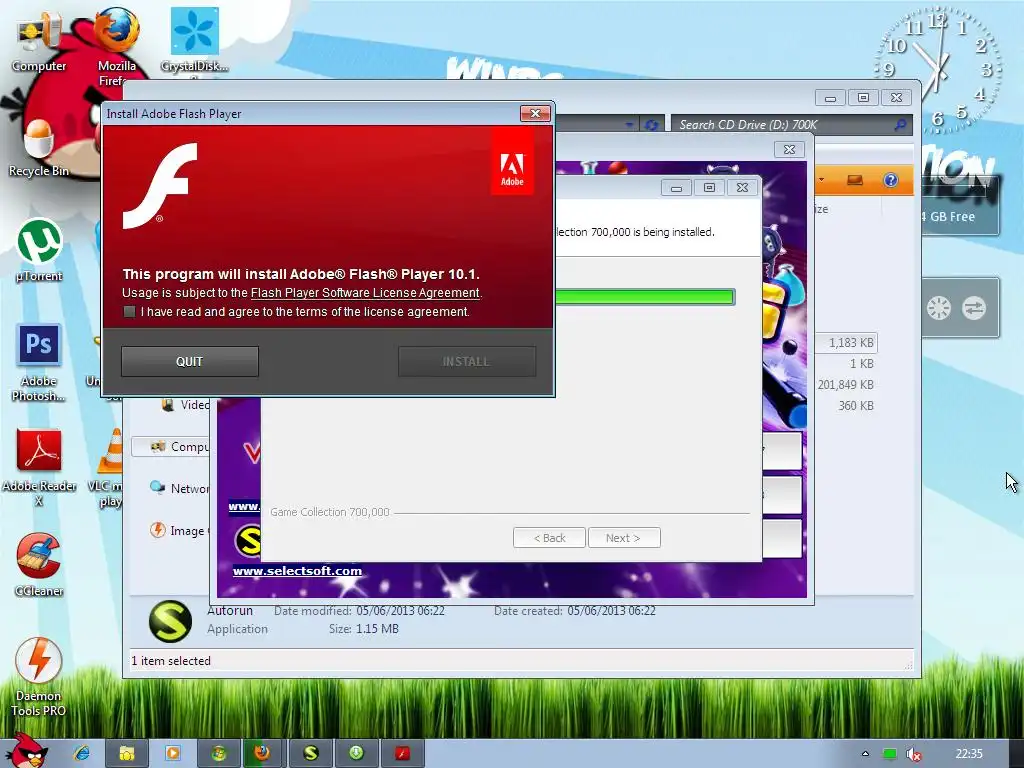Image resolution: width=1024 pixels, height=768 pixels.
Task: Click the Angry Birds Start button
Action: click(26, 751)
